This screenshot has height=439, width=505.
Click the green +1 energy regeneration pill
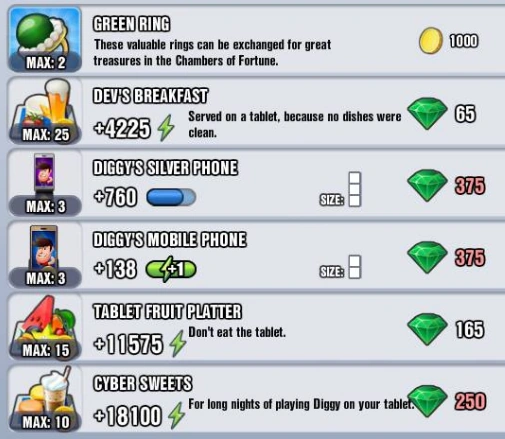[171, 269]
